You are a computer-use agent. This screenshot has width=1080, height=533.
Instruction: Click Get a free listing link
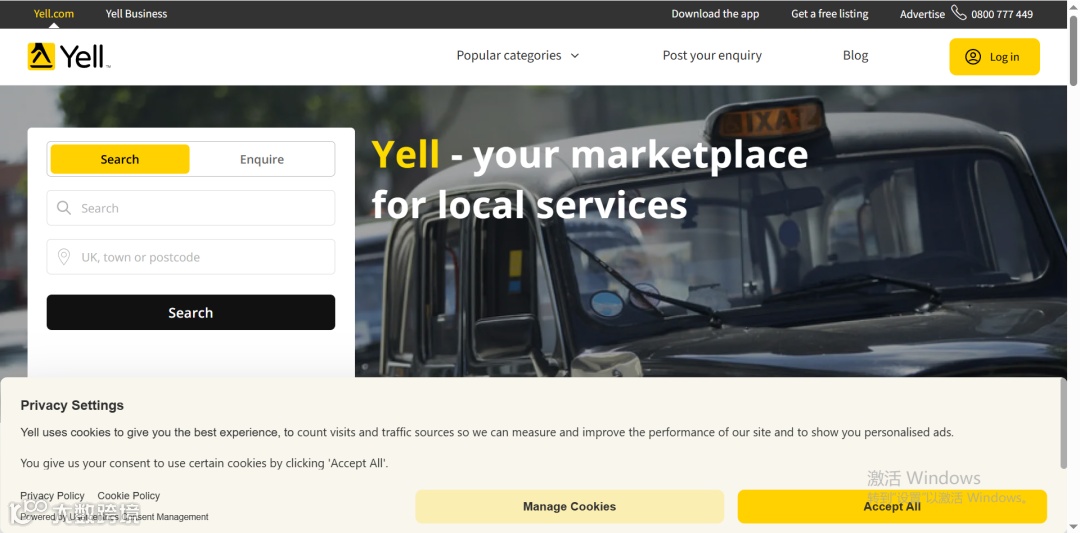829,14
